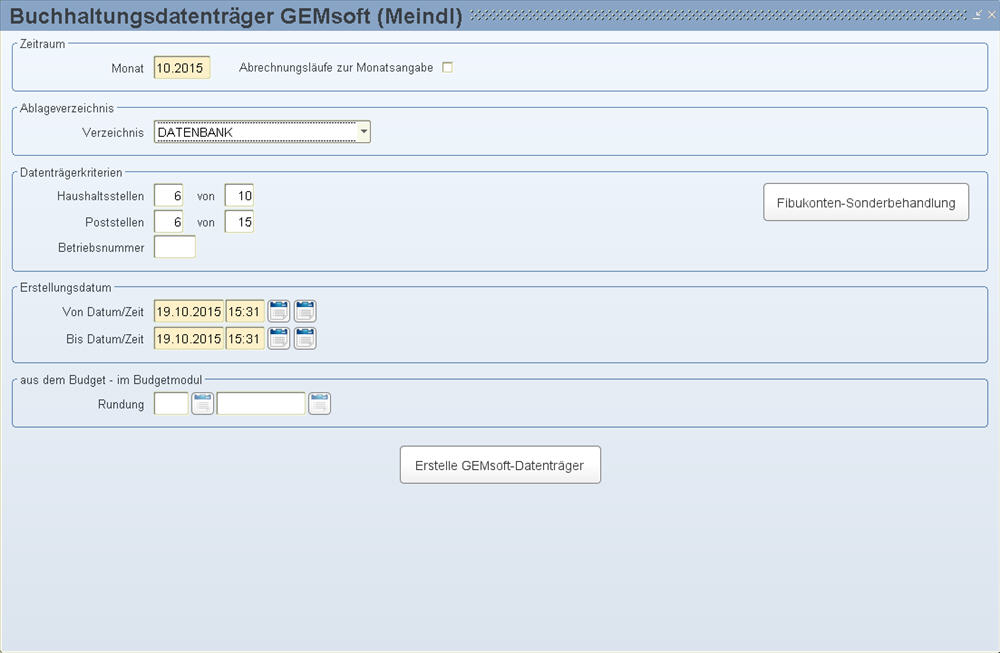Open lookup icon beside short Rundung field

click(x=202, y=404)
